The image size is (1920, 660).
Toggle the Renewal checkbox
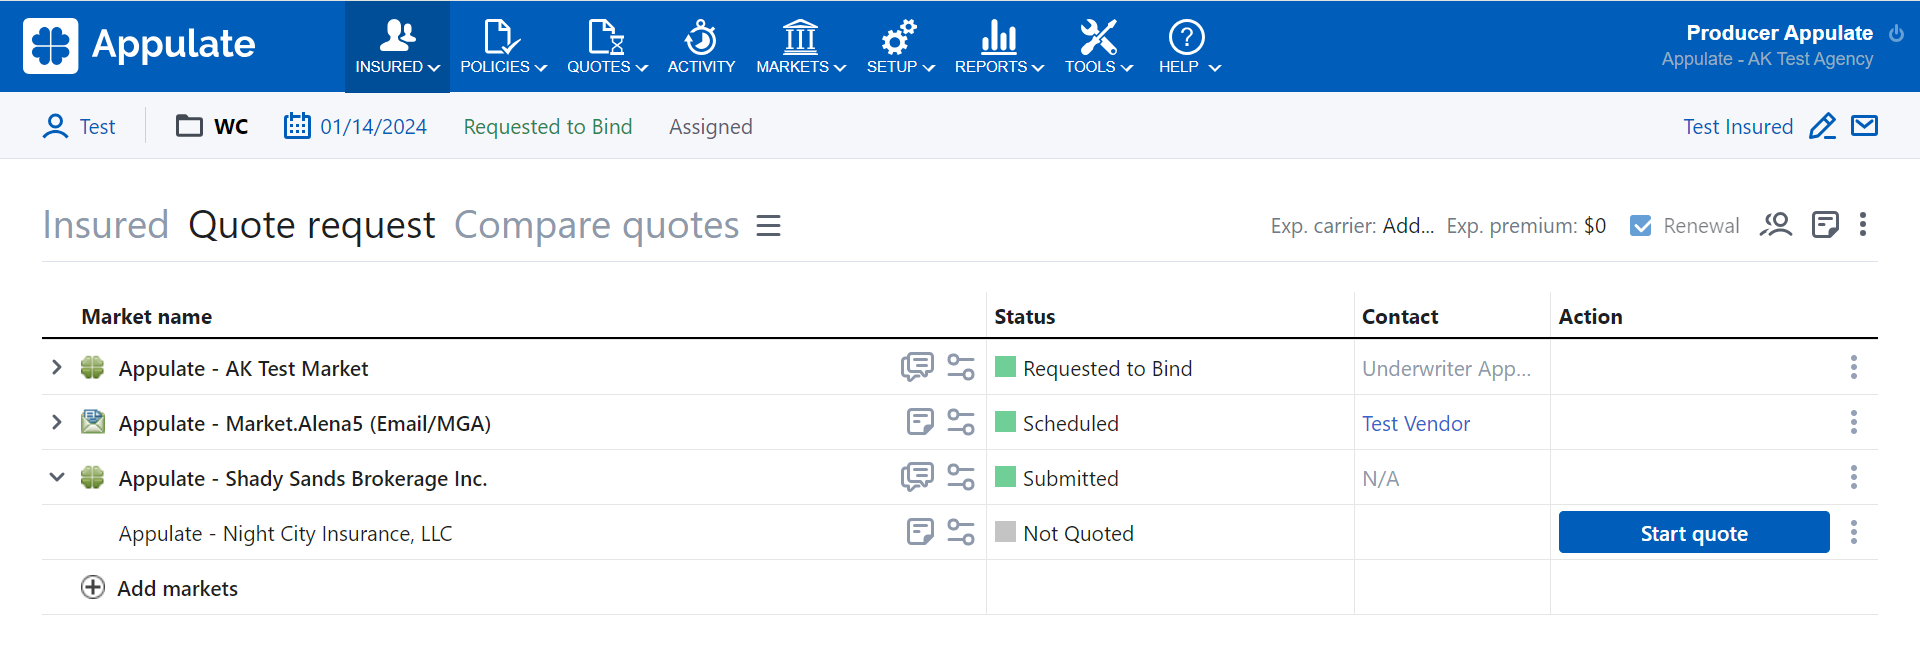tap(1640, 226)
